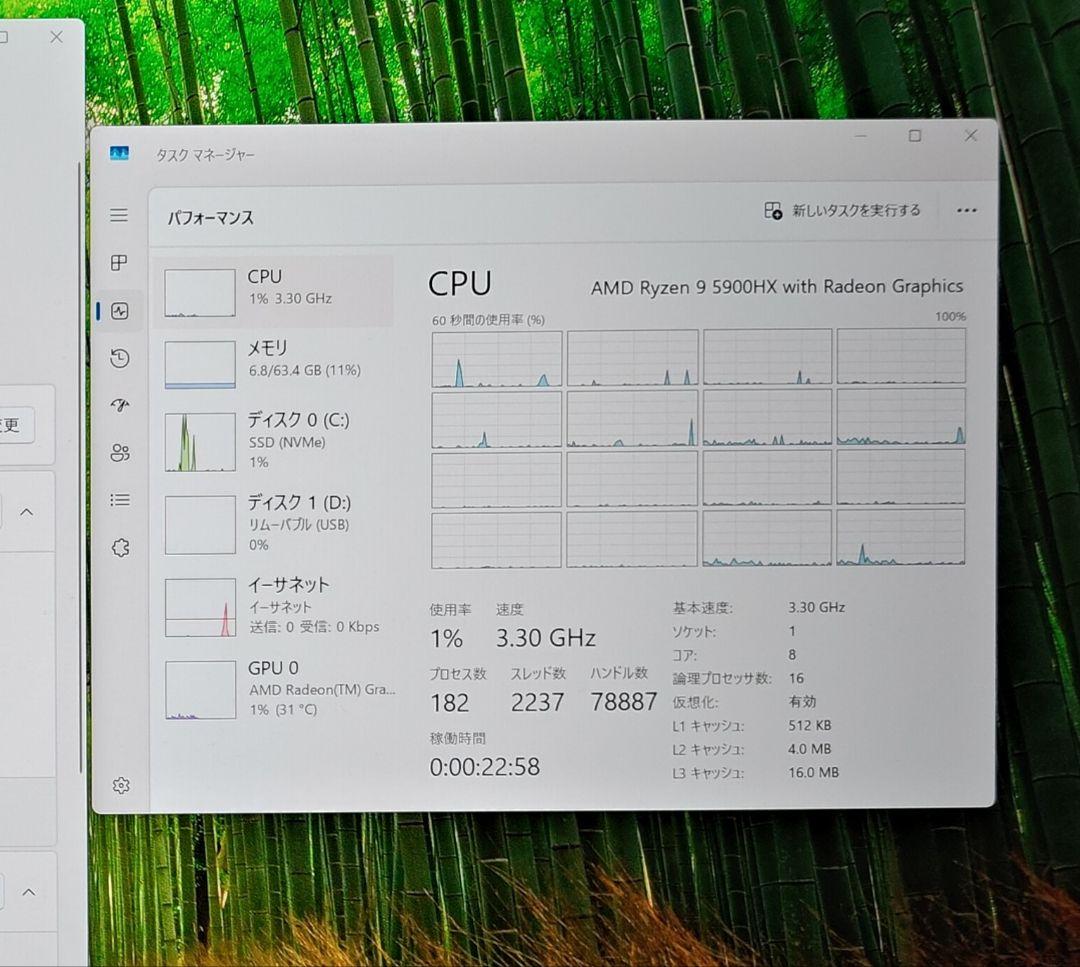1080x967 pixels.
Task: Click the ハンドル数 value 78887
Action: tap(623, 702)
